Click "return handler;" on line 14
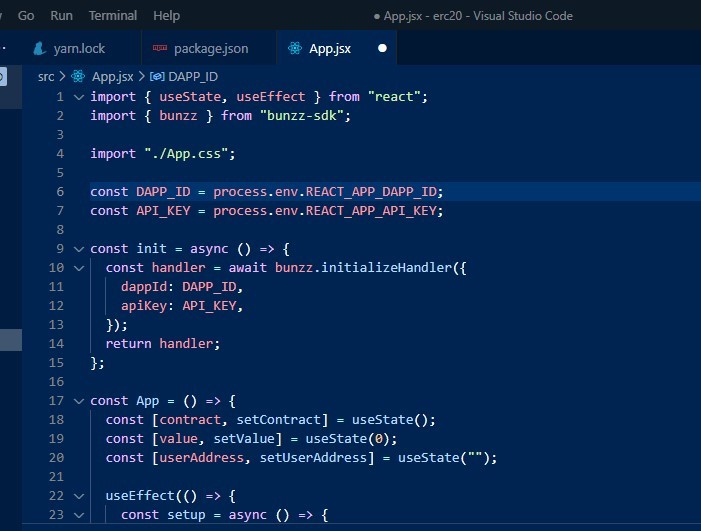The image size is (701, 531). click(163, 344)
